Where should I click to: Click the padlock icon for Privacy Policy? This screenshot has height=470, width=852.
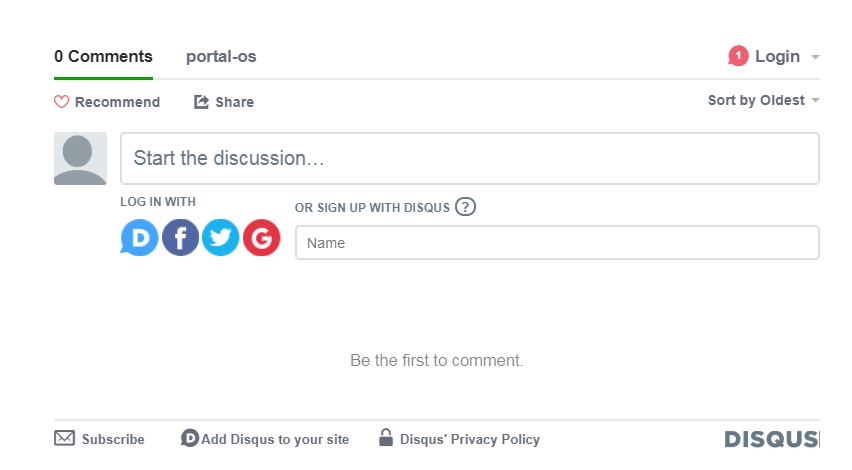pos(386,437)
